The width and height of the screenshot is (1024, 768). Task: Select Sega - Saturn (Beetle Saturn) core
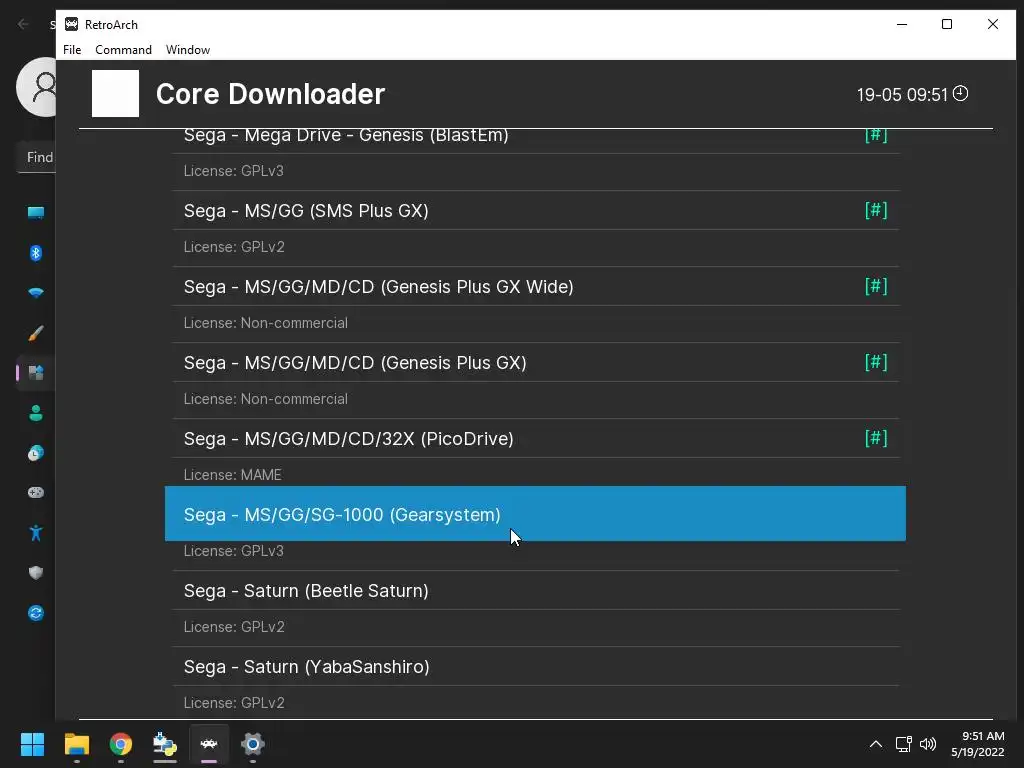click(536, 590)
